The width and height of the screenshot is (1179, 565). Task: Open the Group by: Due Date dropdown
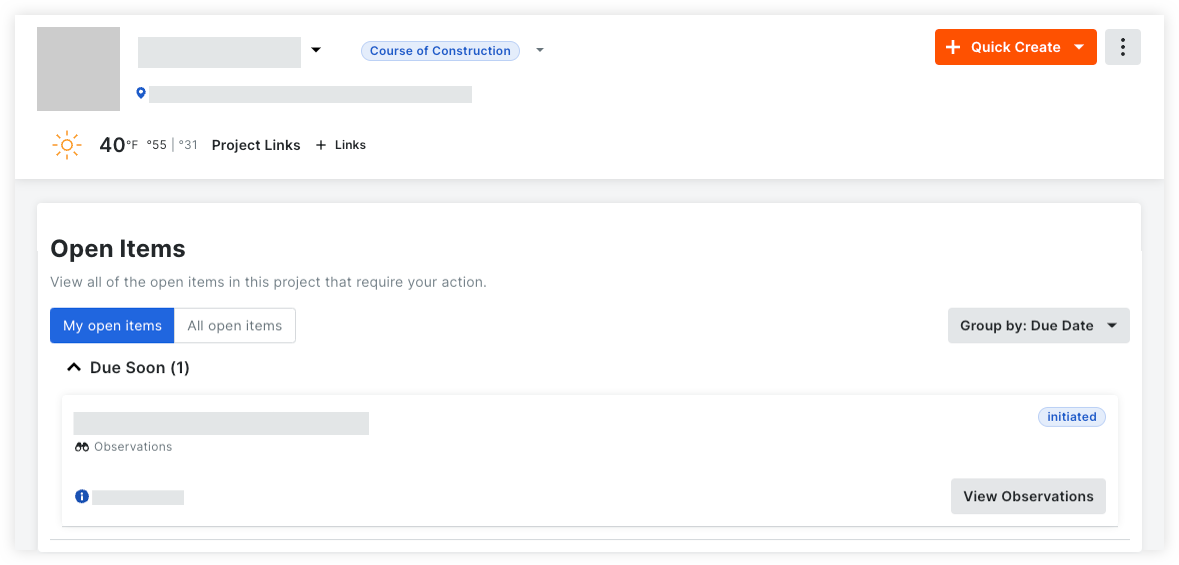point(1038,326)
